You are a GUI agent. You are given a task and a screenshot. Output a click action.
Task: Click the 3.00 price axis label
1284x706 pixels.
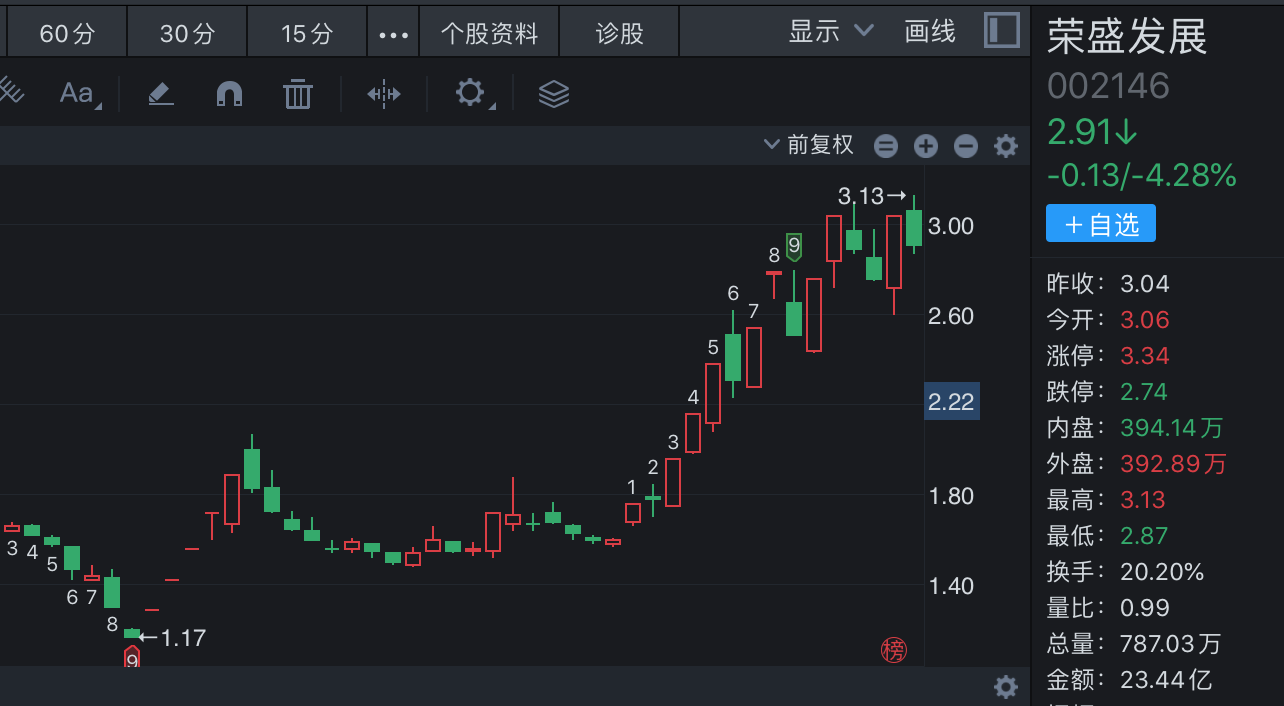951,226
